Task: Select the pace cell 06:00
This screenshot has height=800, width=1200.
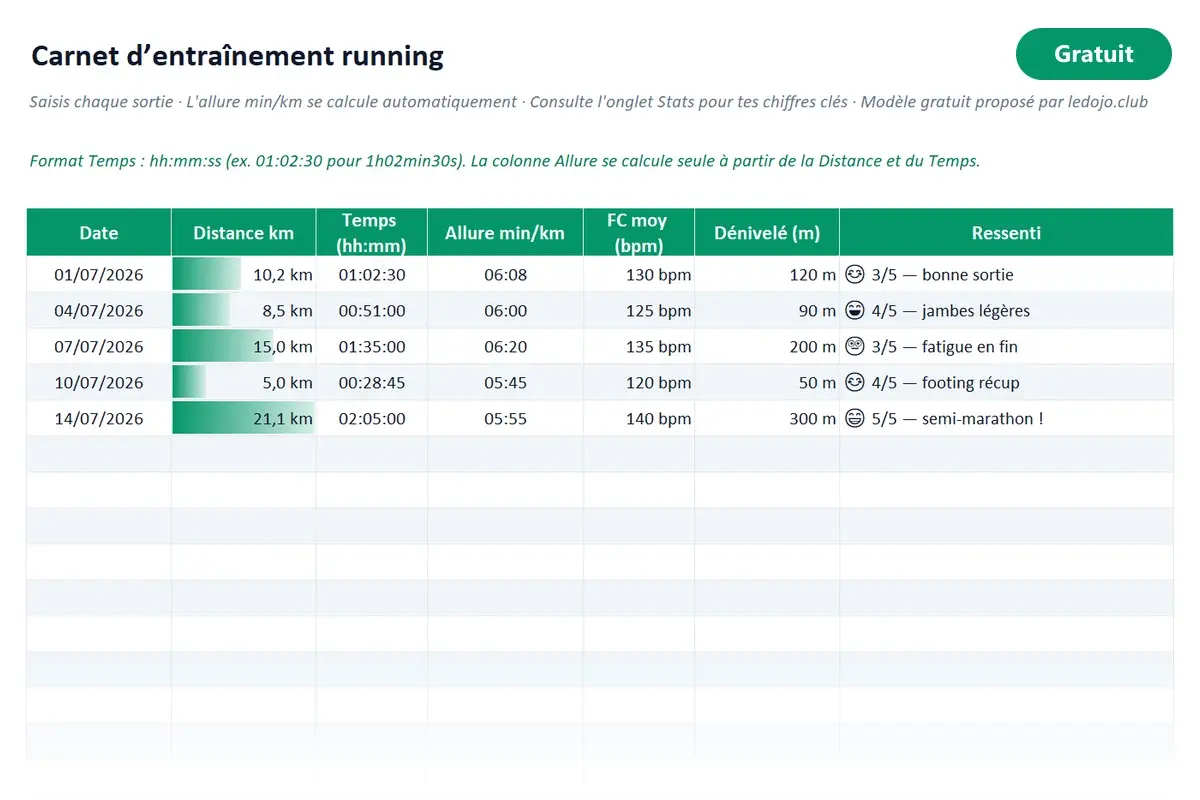Action: (x=505, y=311)
